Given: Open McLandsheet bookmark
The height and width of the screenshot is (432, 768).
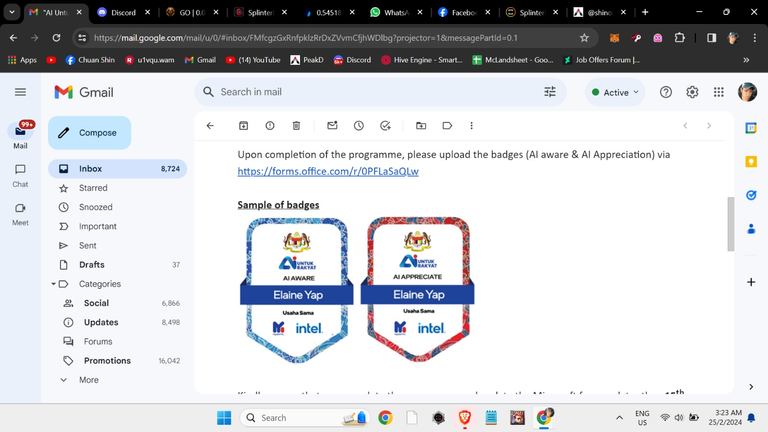Looking at the screenshot, I should pyautogui.click(x=512, y=60).
